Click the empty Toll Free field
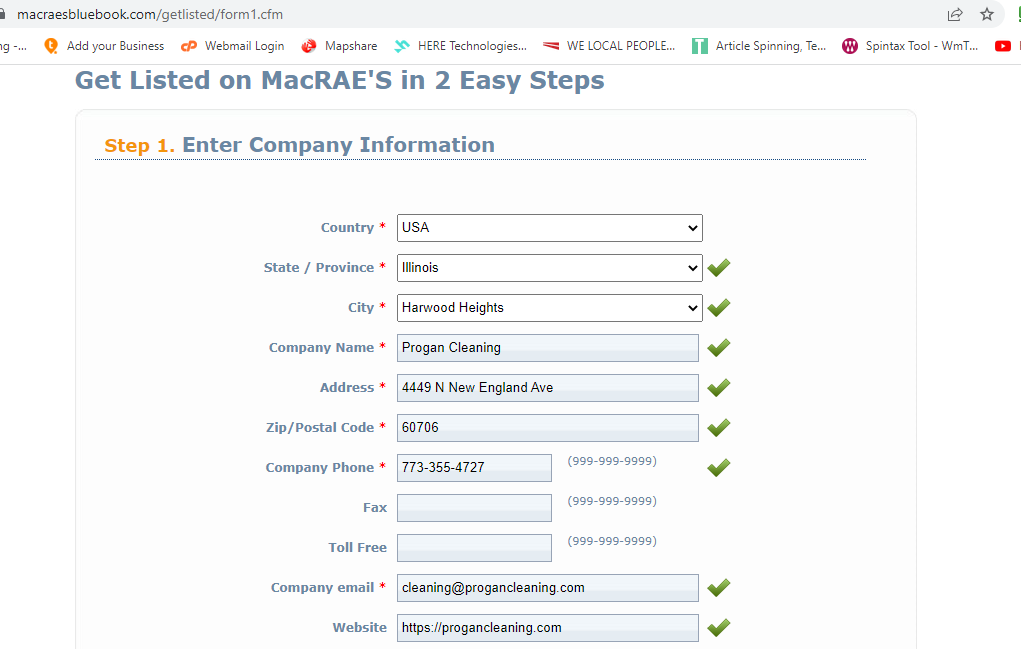Viewport: 1021px width, 649px height. pyautogui.click(x=474, y=548)
